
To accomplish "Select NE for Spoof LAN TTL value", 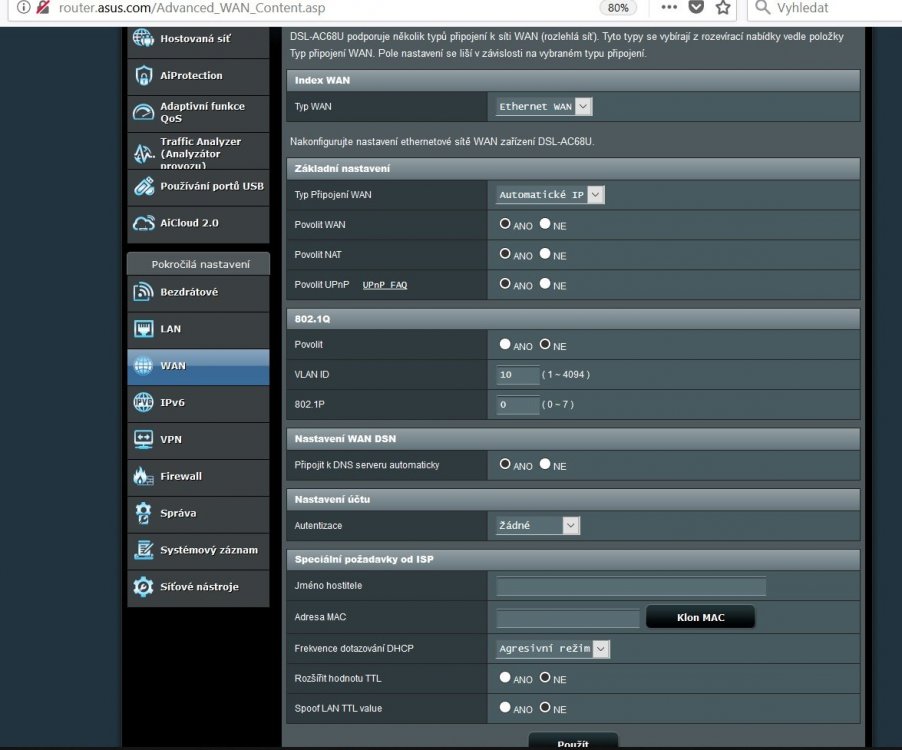I will click(545, 707).
